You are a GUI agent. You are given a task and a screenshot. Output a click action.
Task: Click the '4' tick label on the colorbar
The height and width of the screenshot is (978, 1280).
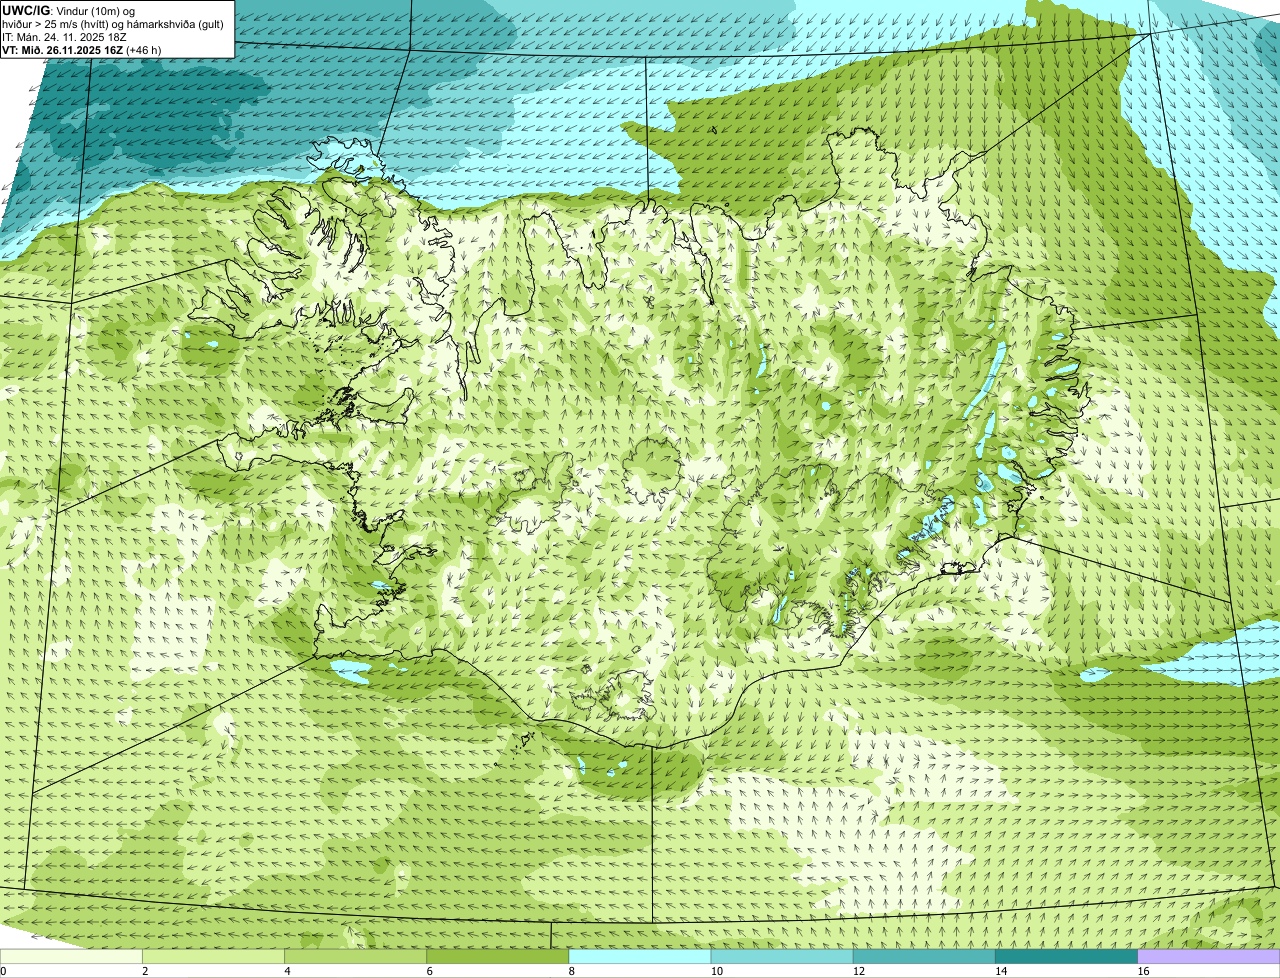tap(287, 971)
